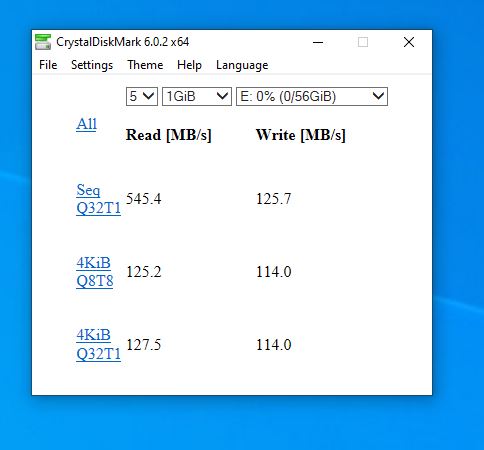Click the CrystalDiskMark 6.0.2 x64 title text
The width and height of the screenshot is (484, 450).
[122, 42]
